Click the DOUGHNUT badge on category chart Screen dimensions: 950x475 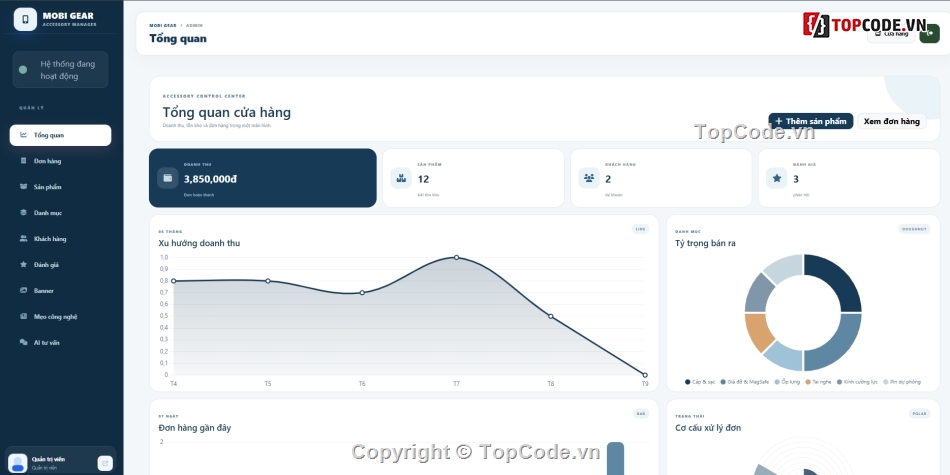[914, 229]
